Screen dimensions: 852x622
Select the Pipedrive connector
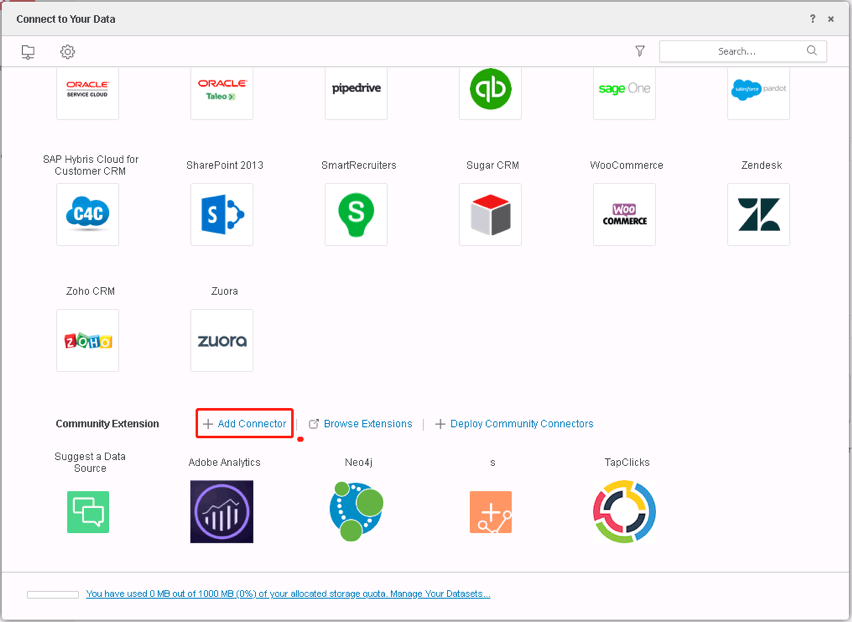(x=356, y=89)
